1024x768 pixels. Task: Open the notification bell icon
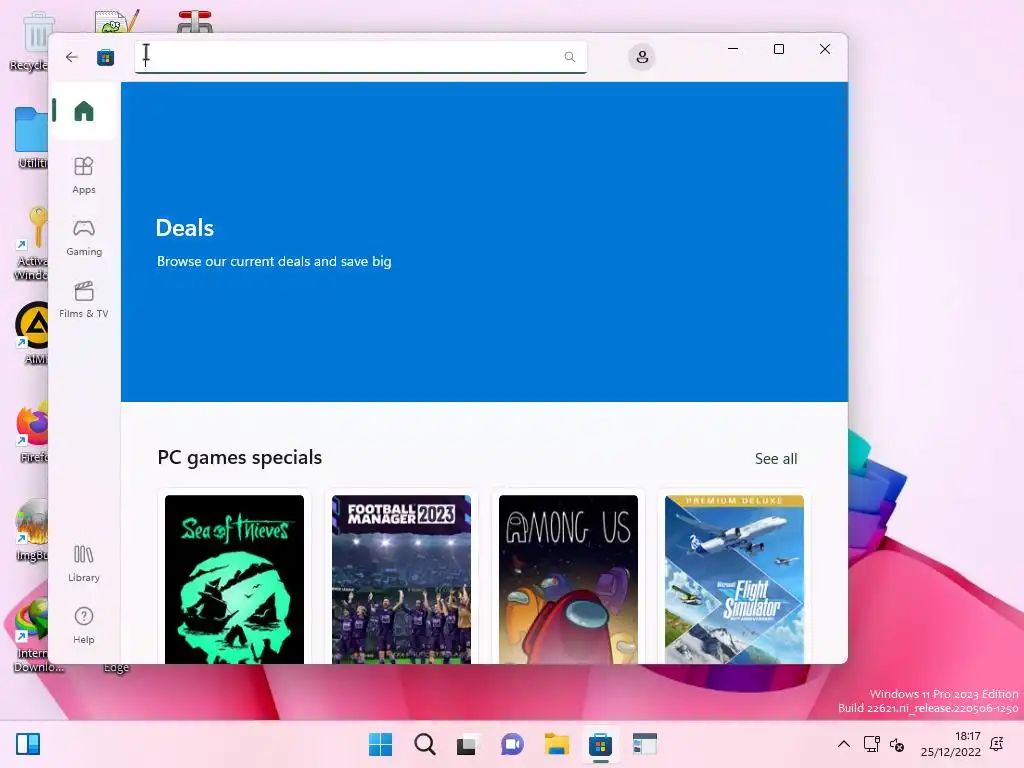click(997, 744)
